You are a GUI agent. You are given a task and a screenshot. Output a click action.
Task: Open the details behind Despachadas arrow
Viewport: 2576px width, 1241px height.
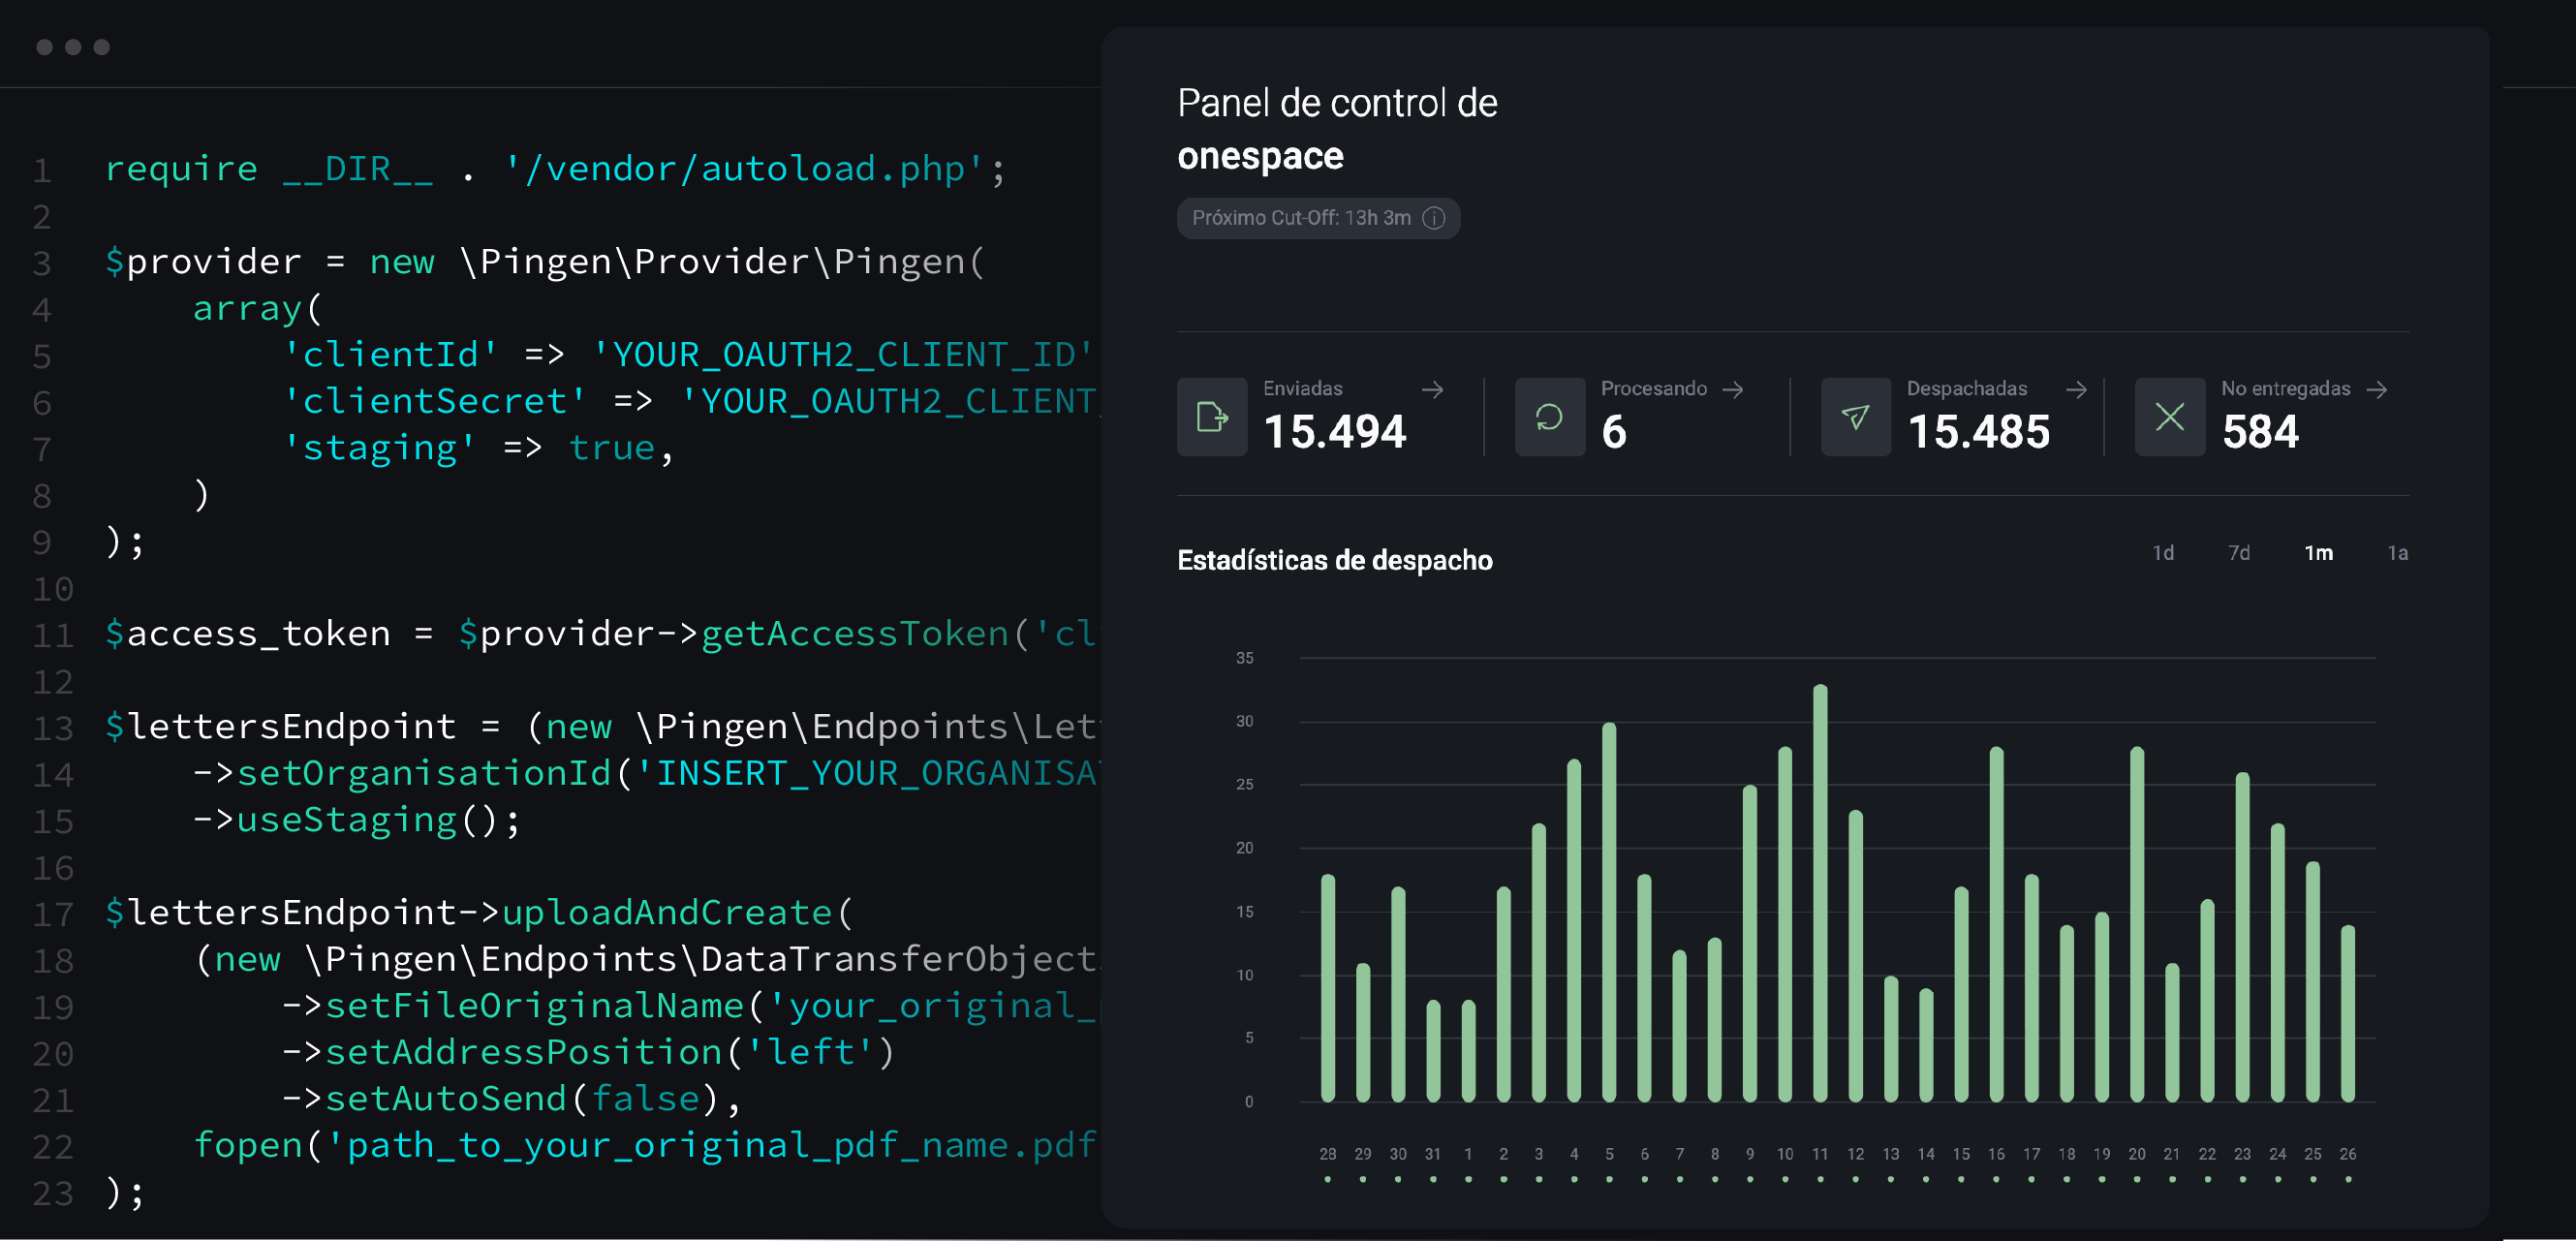click(2077, 390)
